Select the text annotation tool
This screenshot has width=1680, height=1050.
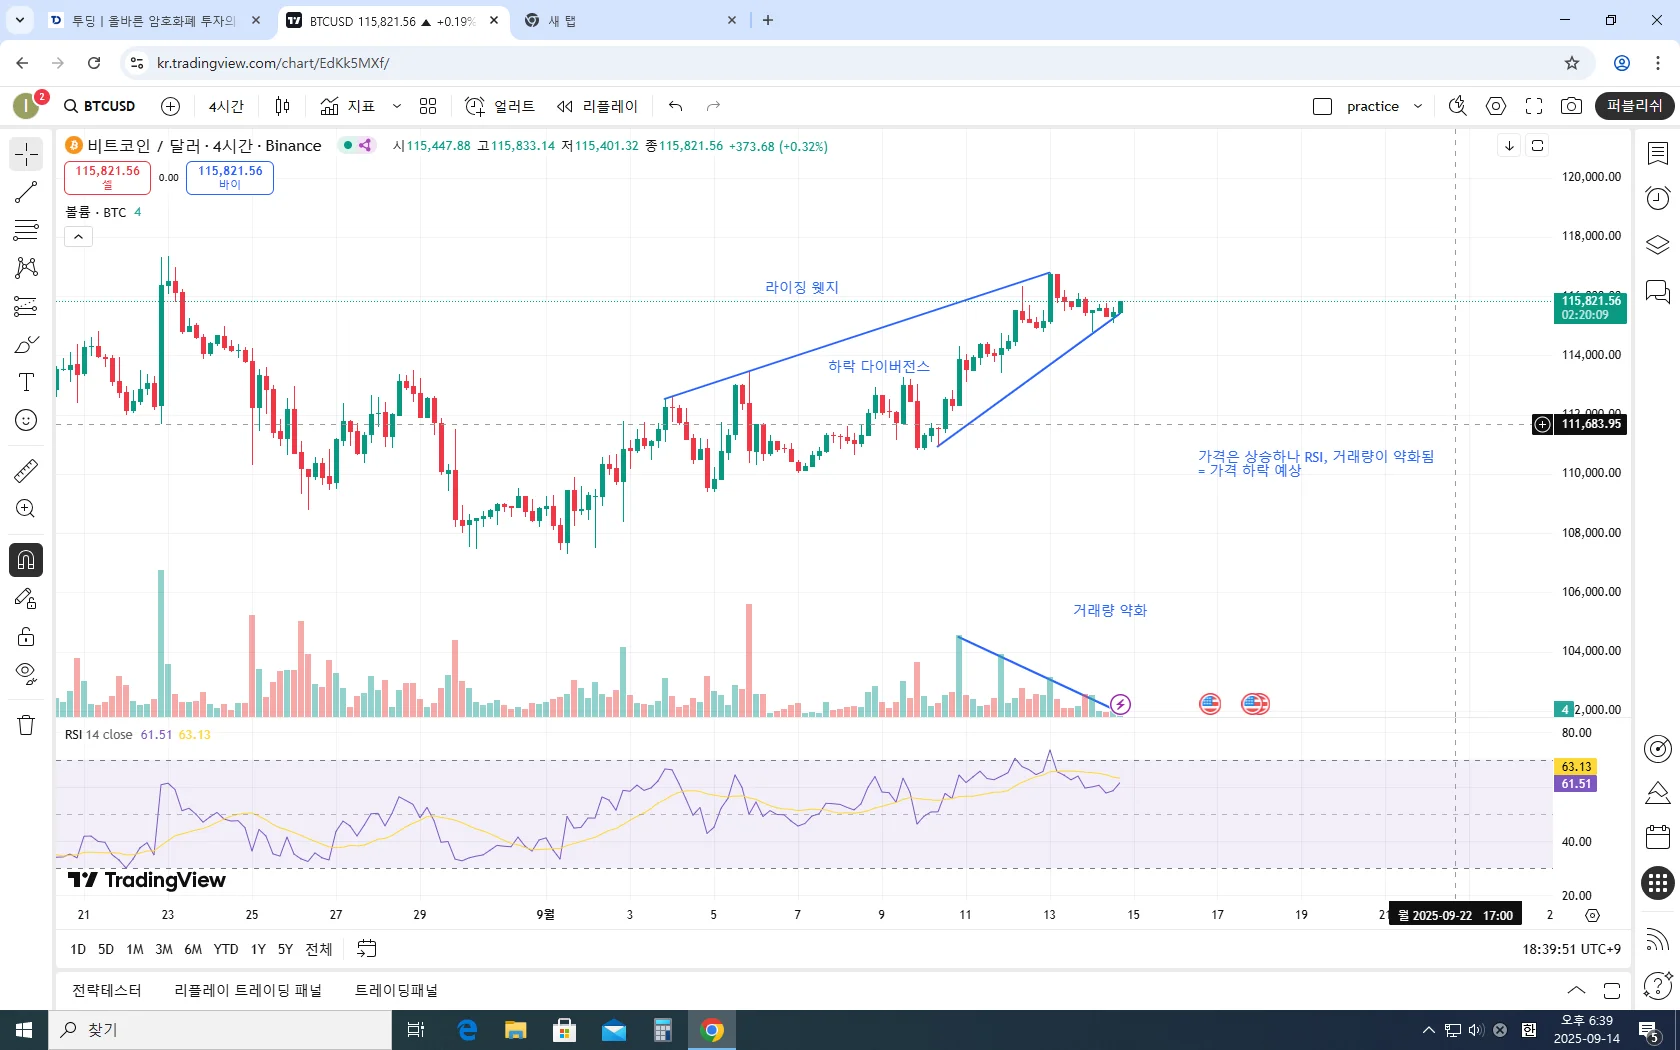26,382
